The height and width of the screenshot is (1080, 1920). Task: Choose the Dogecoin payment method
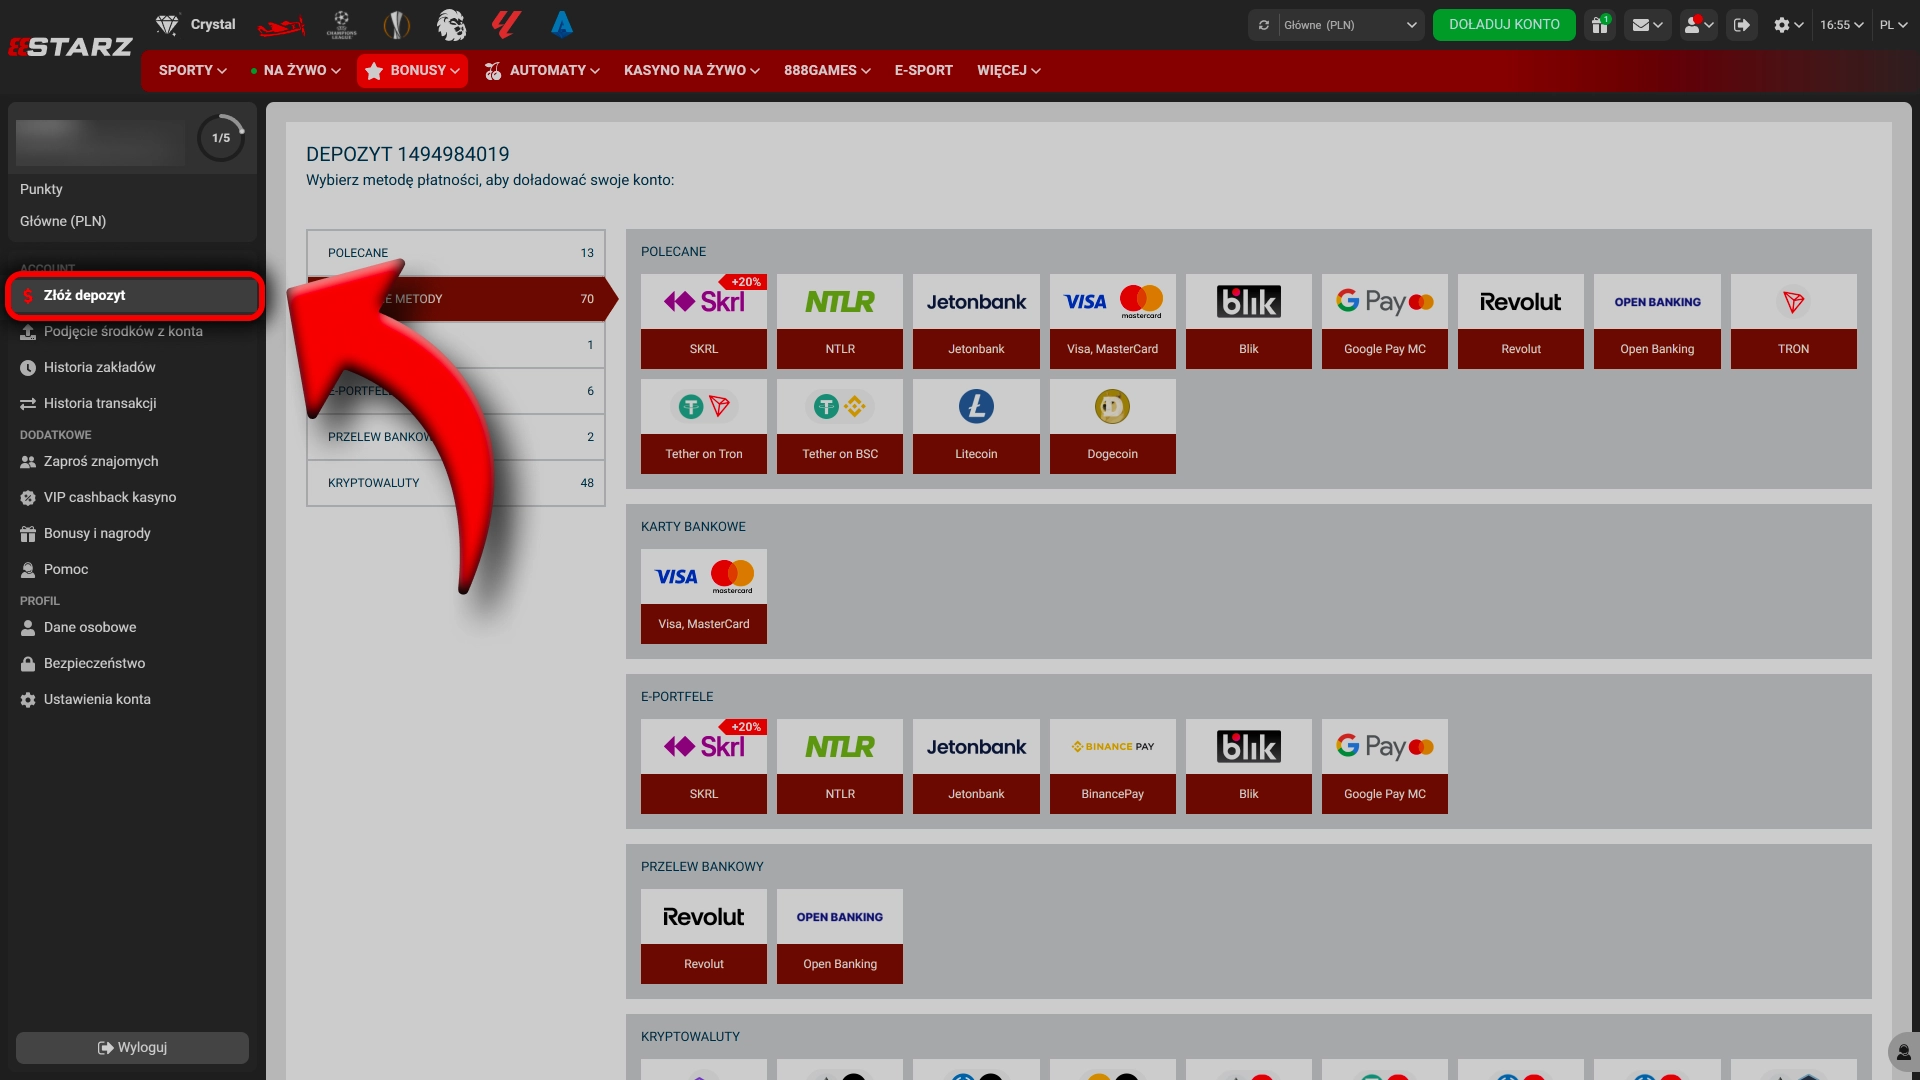click(x=1112, y=426)
